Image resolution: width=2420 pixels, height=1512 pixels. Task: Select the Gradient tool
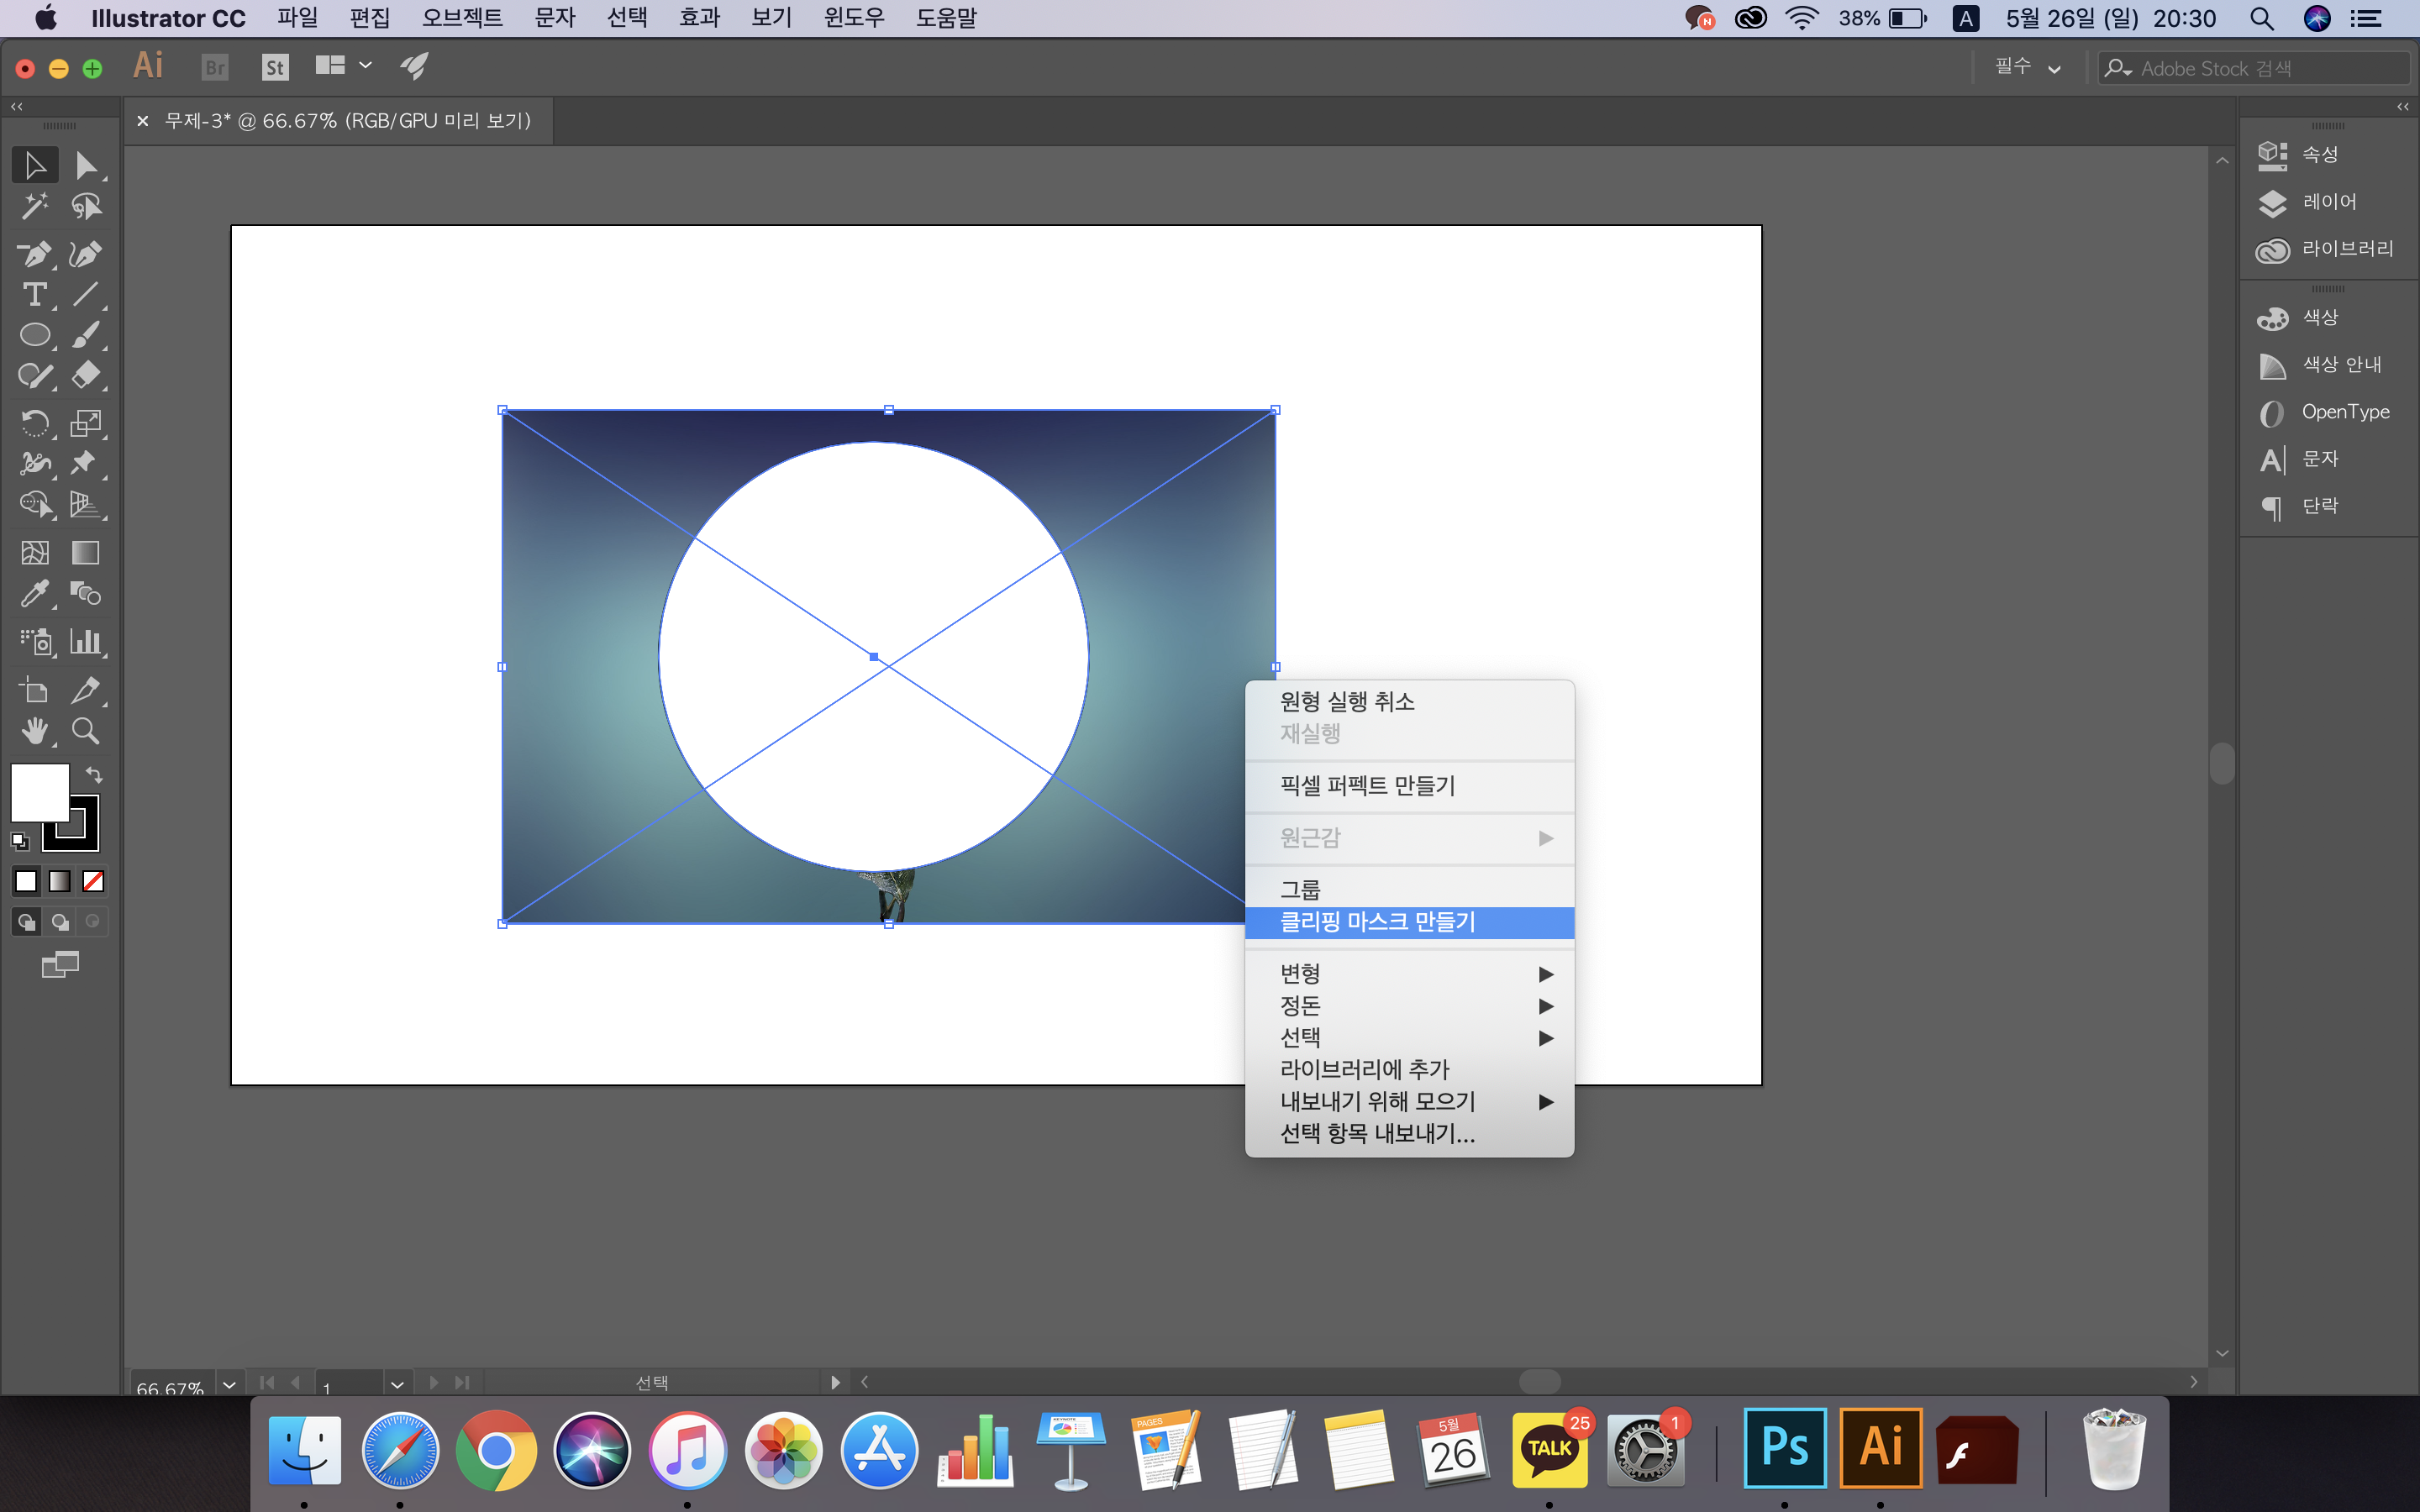click(86, 553)
